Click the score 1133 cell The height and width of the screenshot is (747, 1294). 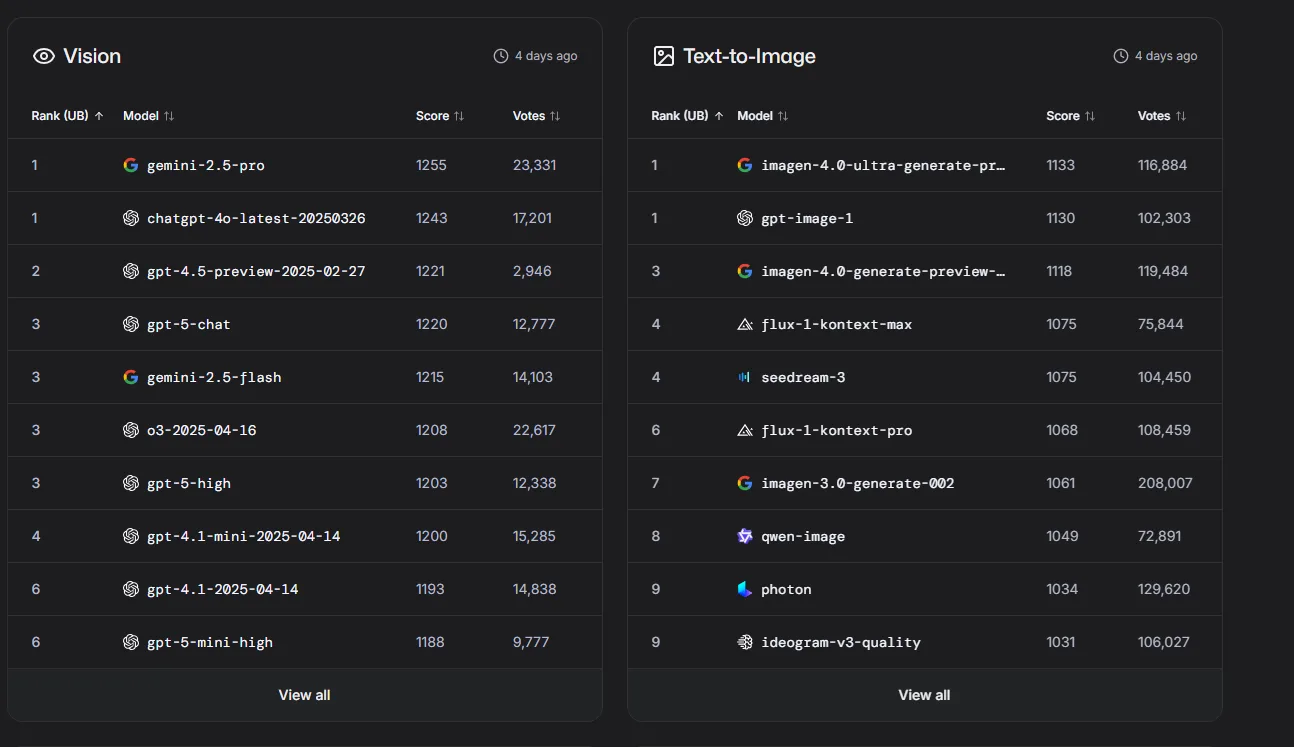pyautogui.click(x=1060, y=165)
